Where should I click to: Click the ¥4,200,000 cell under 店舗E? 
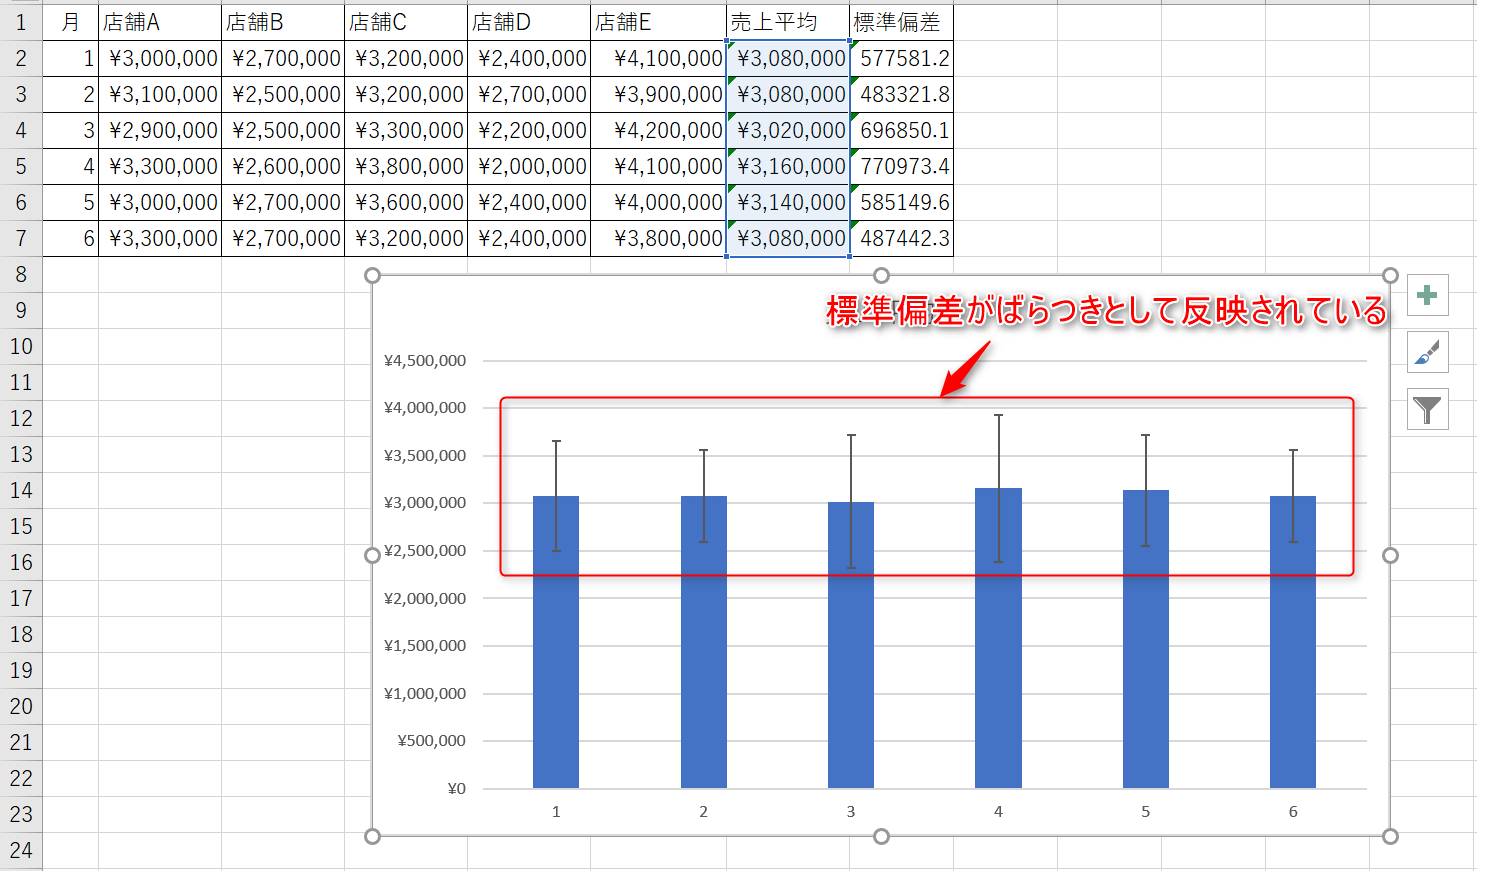pyautogui.click(x=658, y=130)
